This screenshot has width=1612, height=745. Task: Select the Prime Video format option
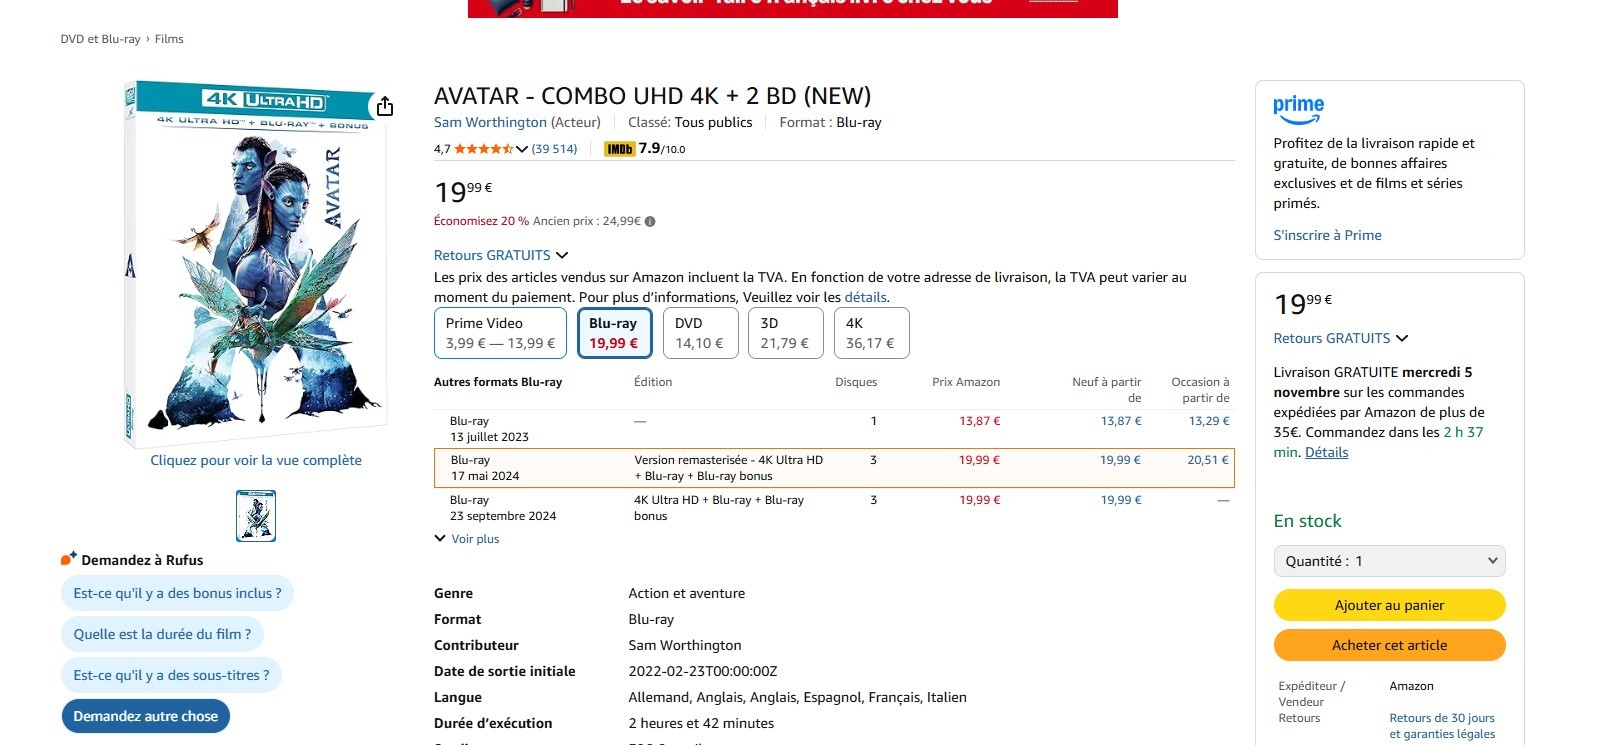500,333
